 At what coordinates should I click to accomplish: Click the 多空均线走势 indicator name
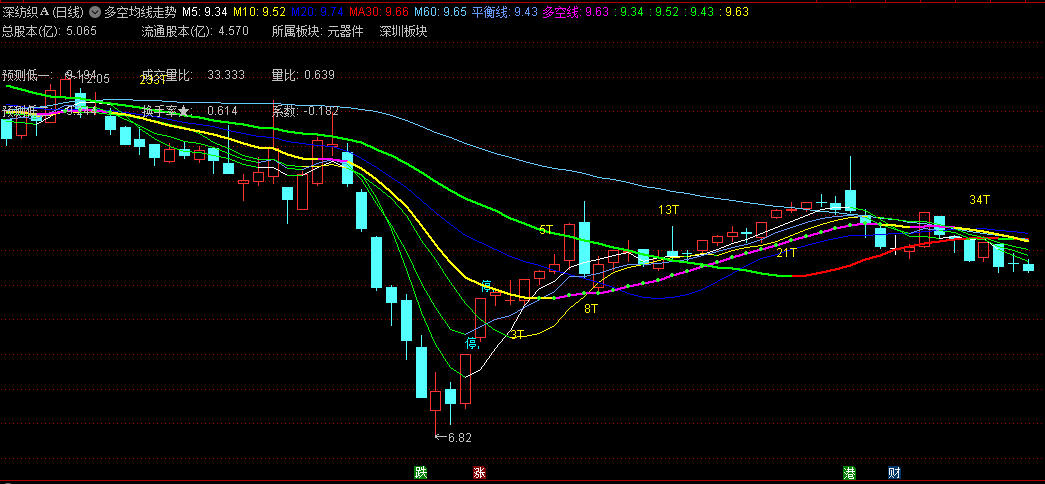tap(140, 12)
